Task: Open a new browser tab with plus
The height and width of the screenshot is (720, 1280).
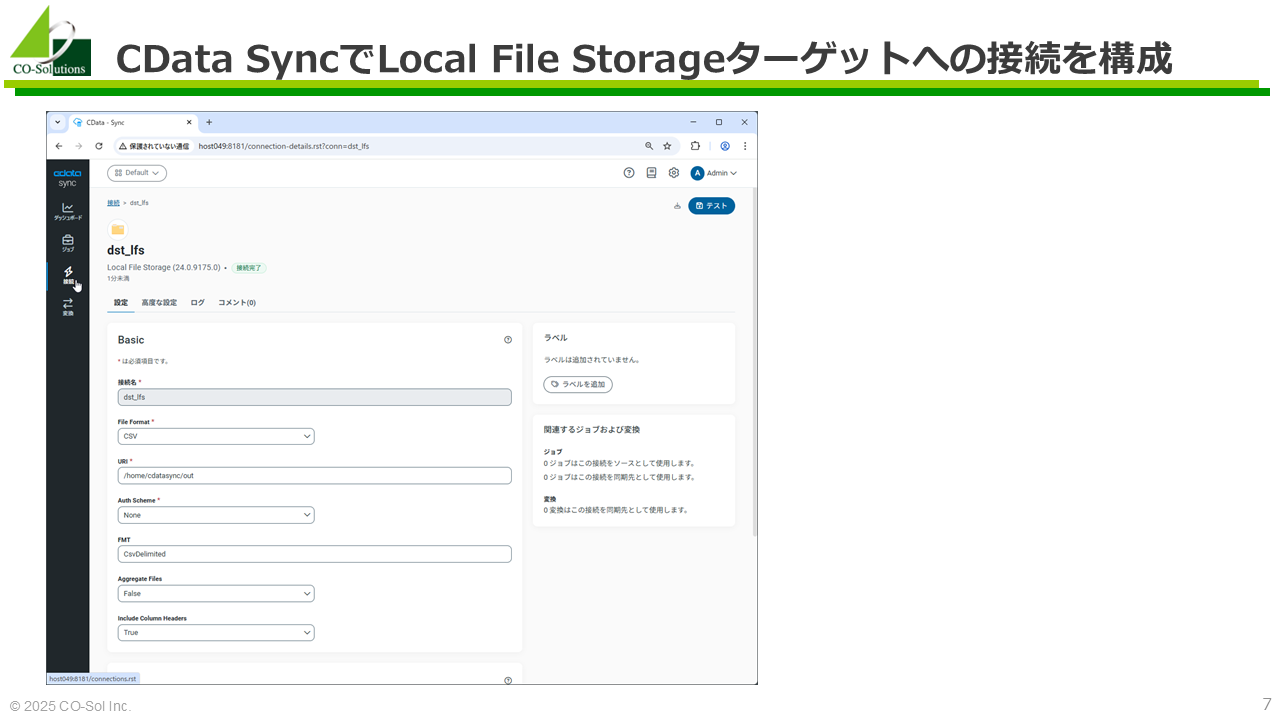Action: tap(209, 122)
